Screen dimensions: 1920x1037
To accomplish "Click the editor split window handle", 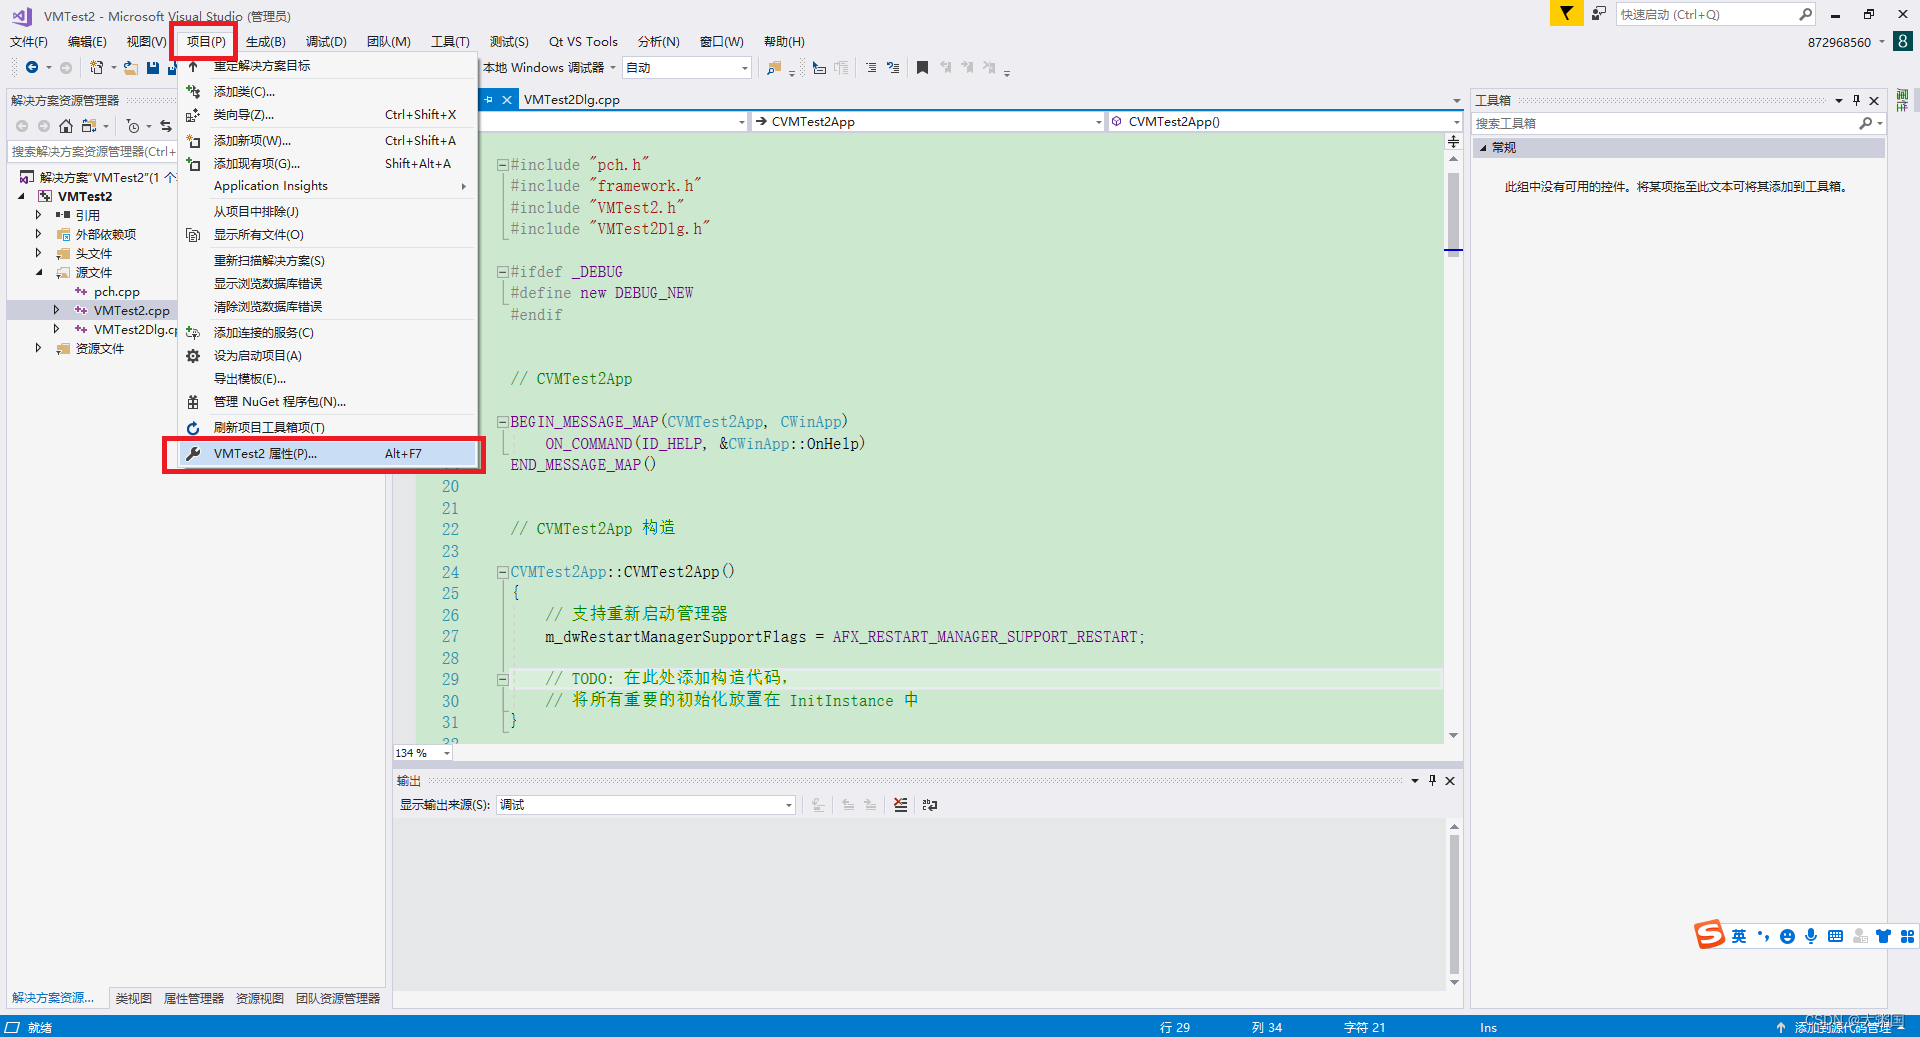I will (x=1453, y=142).
